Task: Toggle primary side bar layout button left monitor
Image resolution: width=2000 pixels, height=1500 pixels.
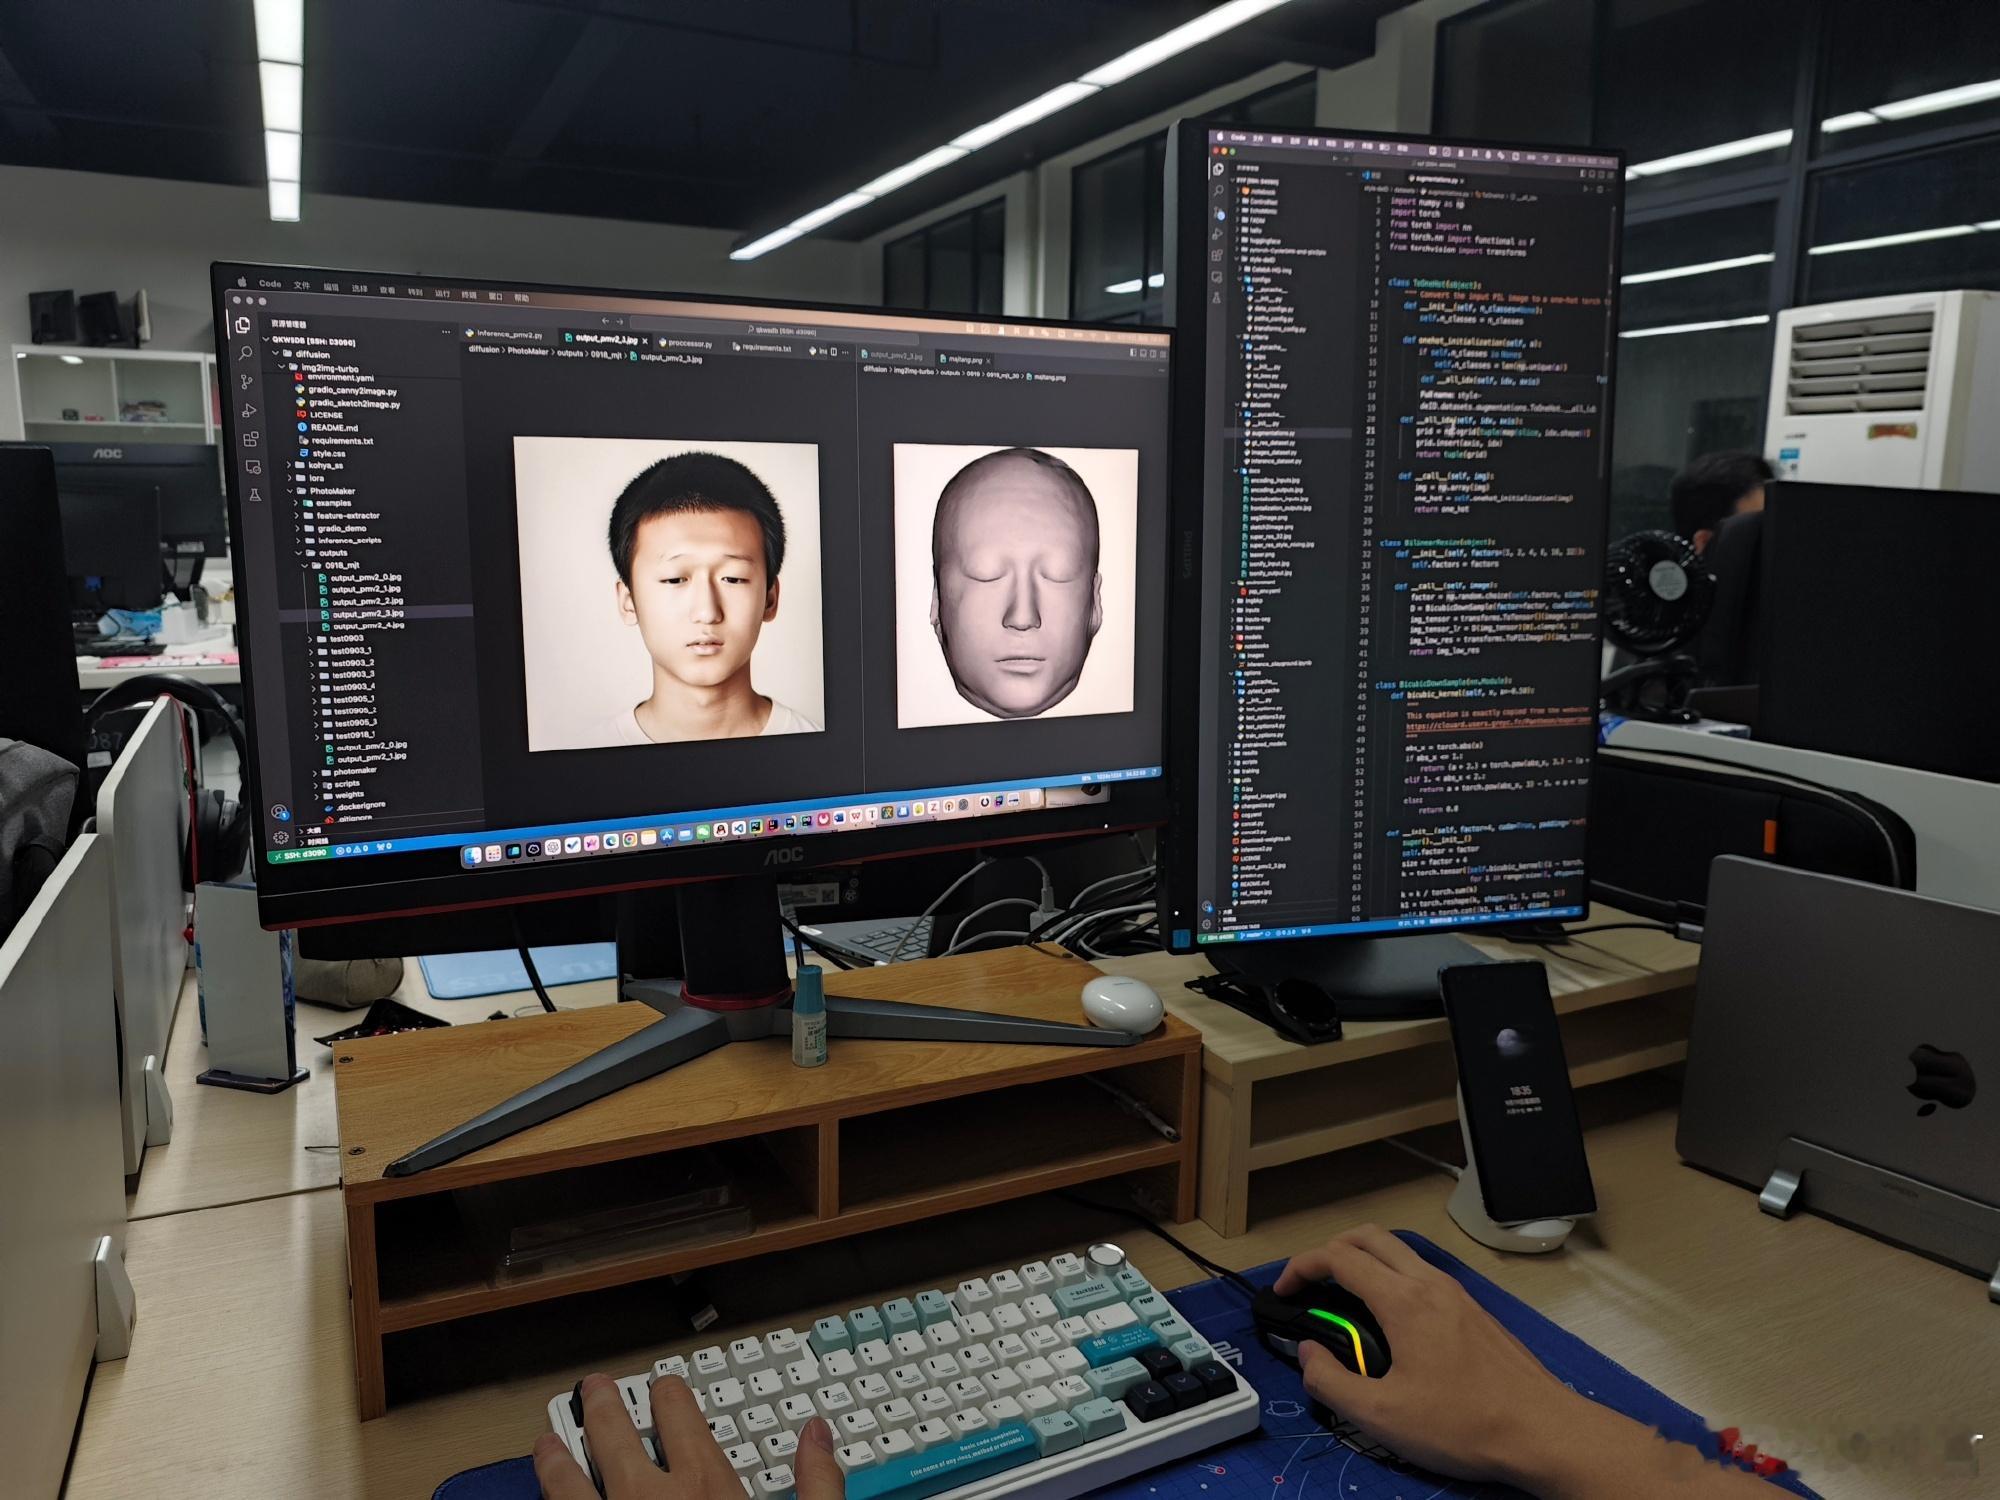Action: pos(1133,352)
